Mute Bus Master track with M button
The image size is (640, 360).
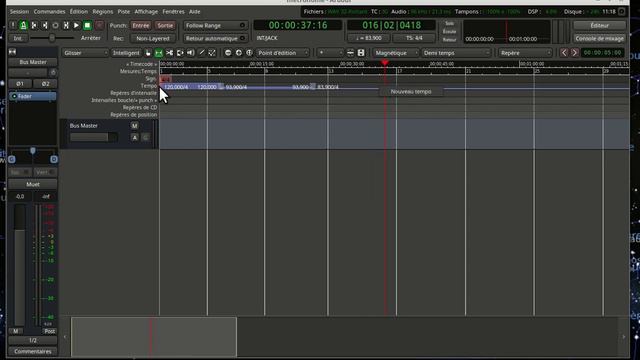pyautogui.click(x=135, y=126)
